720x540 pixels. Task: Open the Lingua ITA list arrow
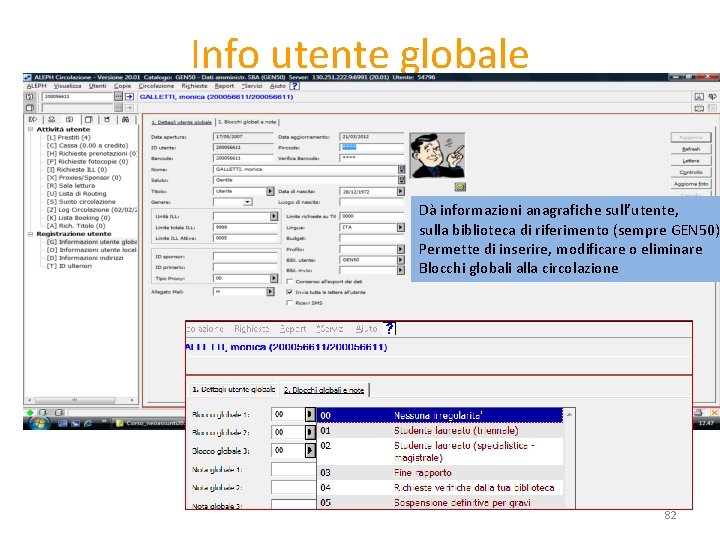click(401, 227)
